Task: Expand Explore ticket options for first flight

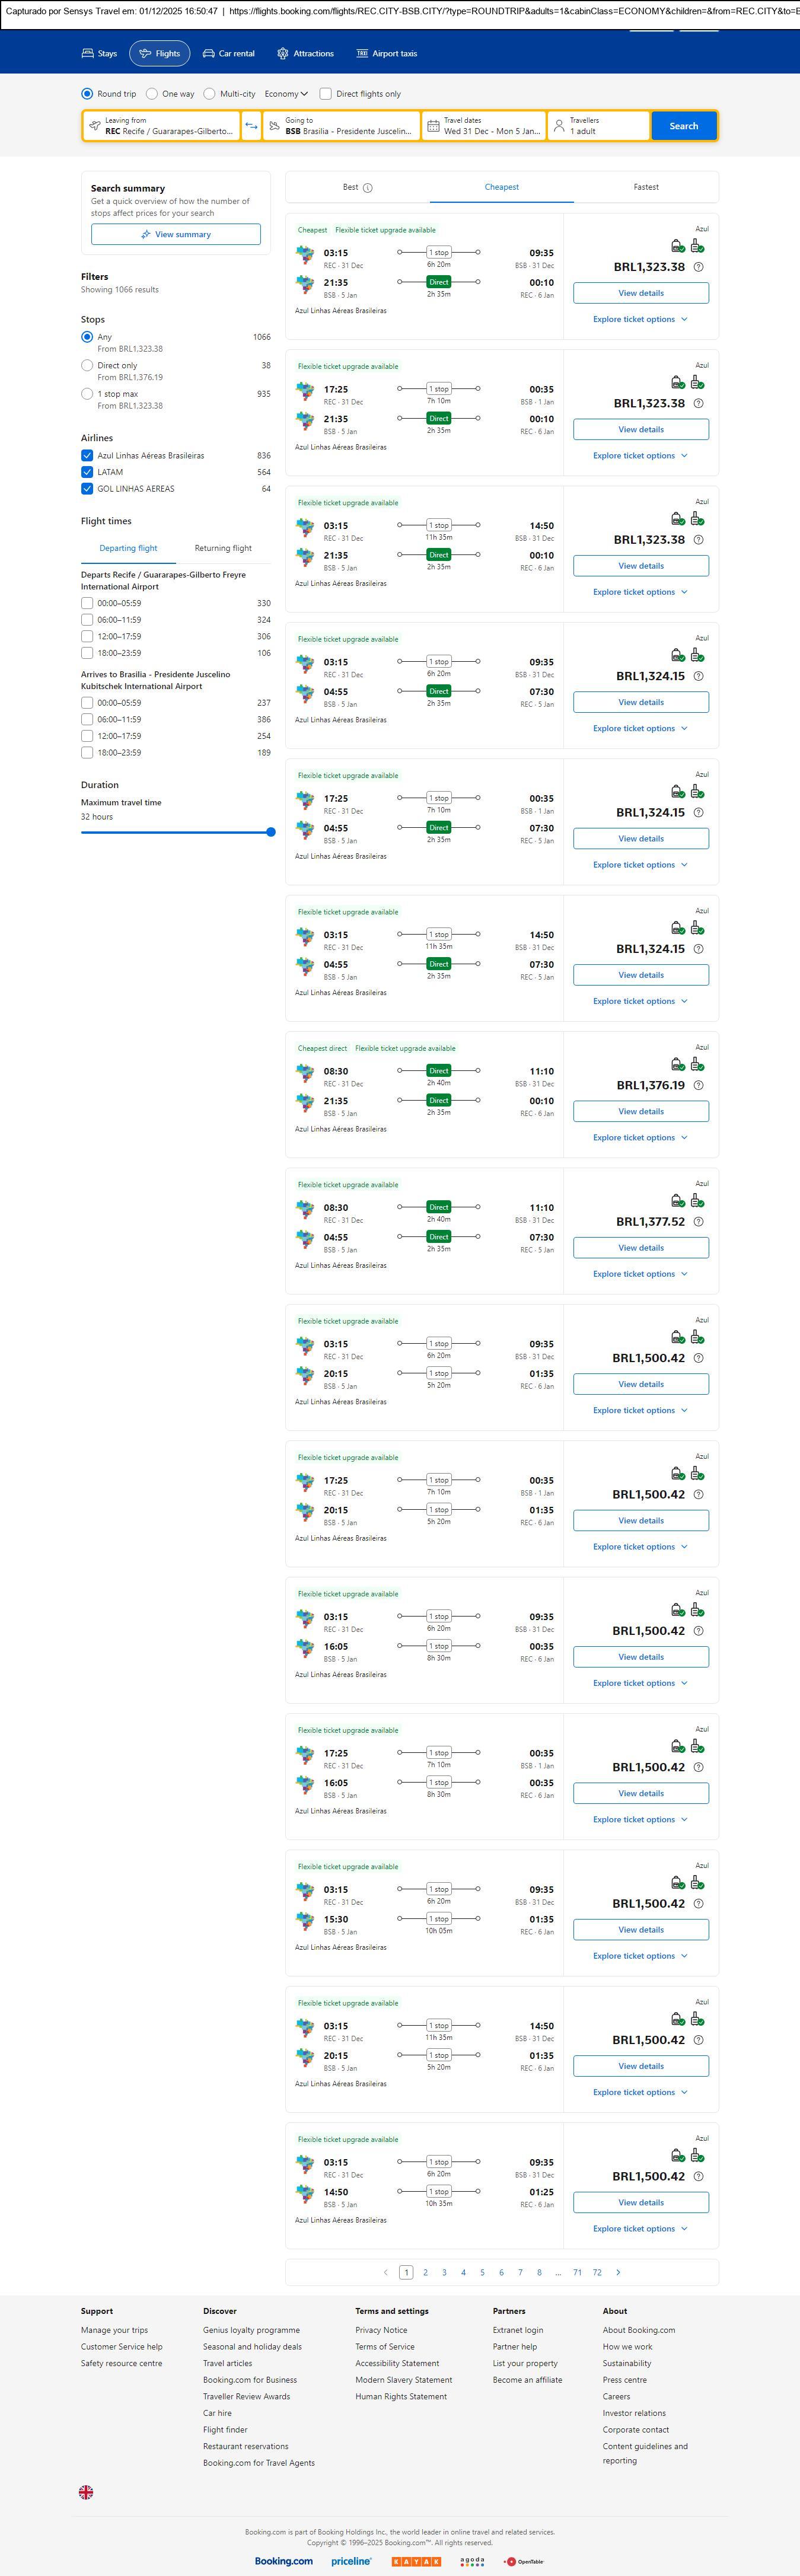Action: [640, 320]
